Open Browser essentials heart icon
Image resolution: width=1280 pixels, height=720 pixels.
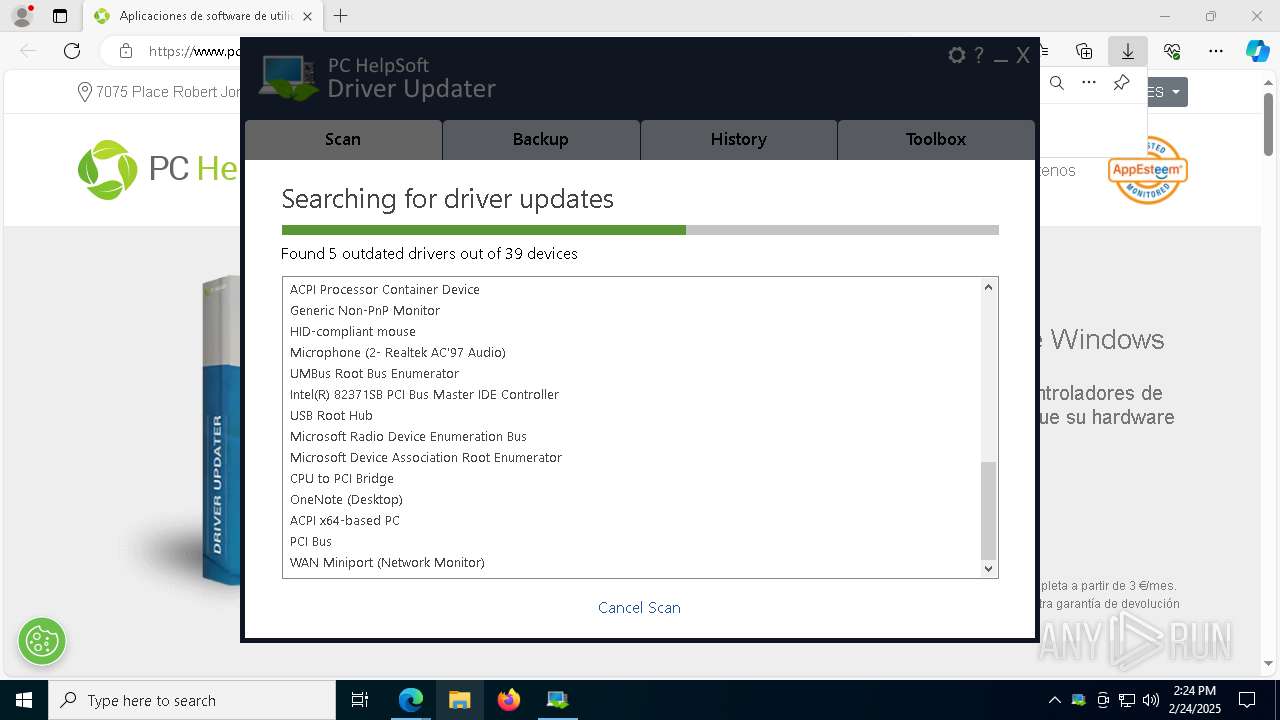(x=1172, y=51)
